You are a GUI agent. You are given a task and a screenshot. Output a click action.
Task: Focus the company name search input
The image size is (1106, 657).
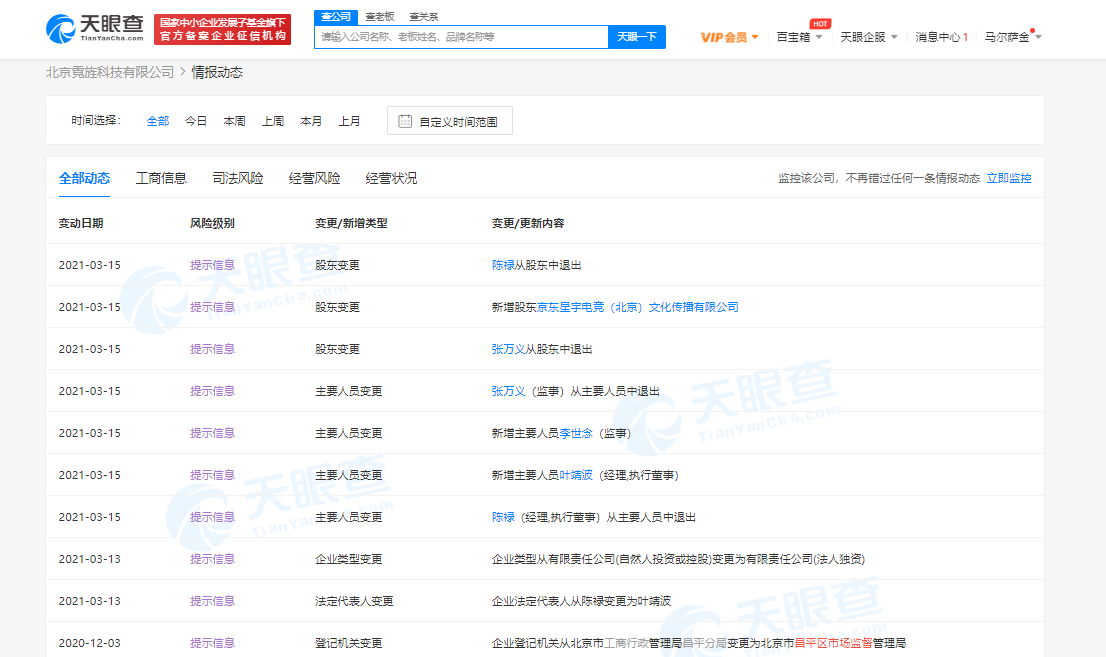point(461,37)
